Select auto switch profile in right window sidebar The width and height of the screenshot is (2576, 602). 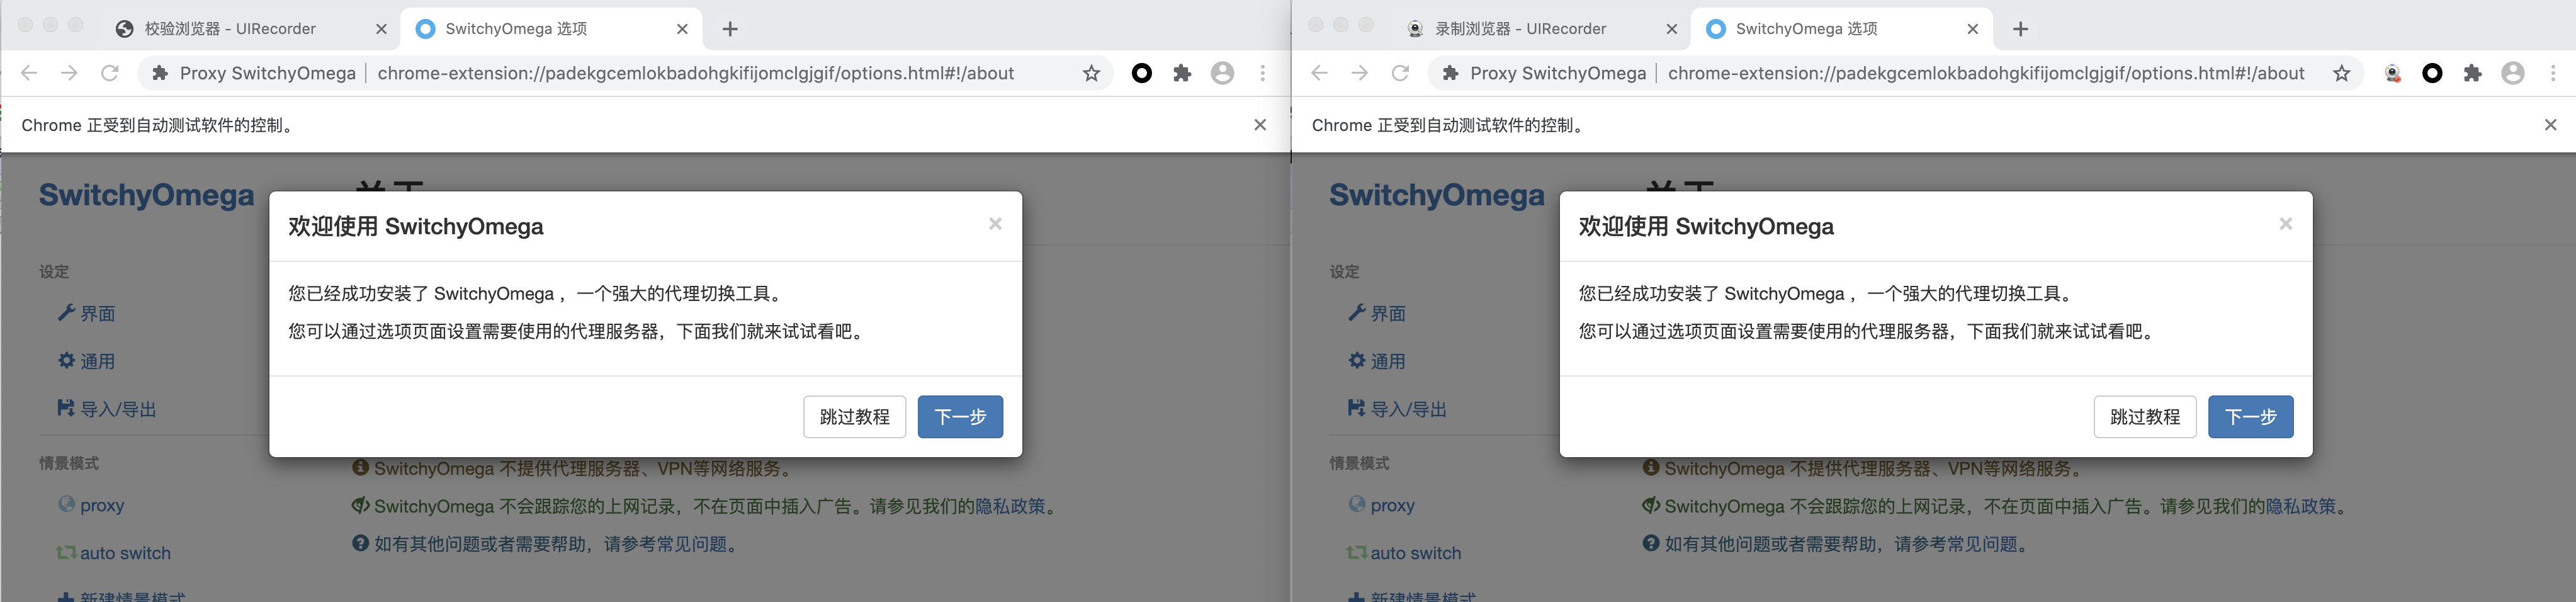click(x=1414, y=553)
